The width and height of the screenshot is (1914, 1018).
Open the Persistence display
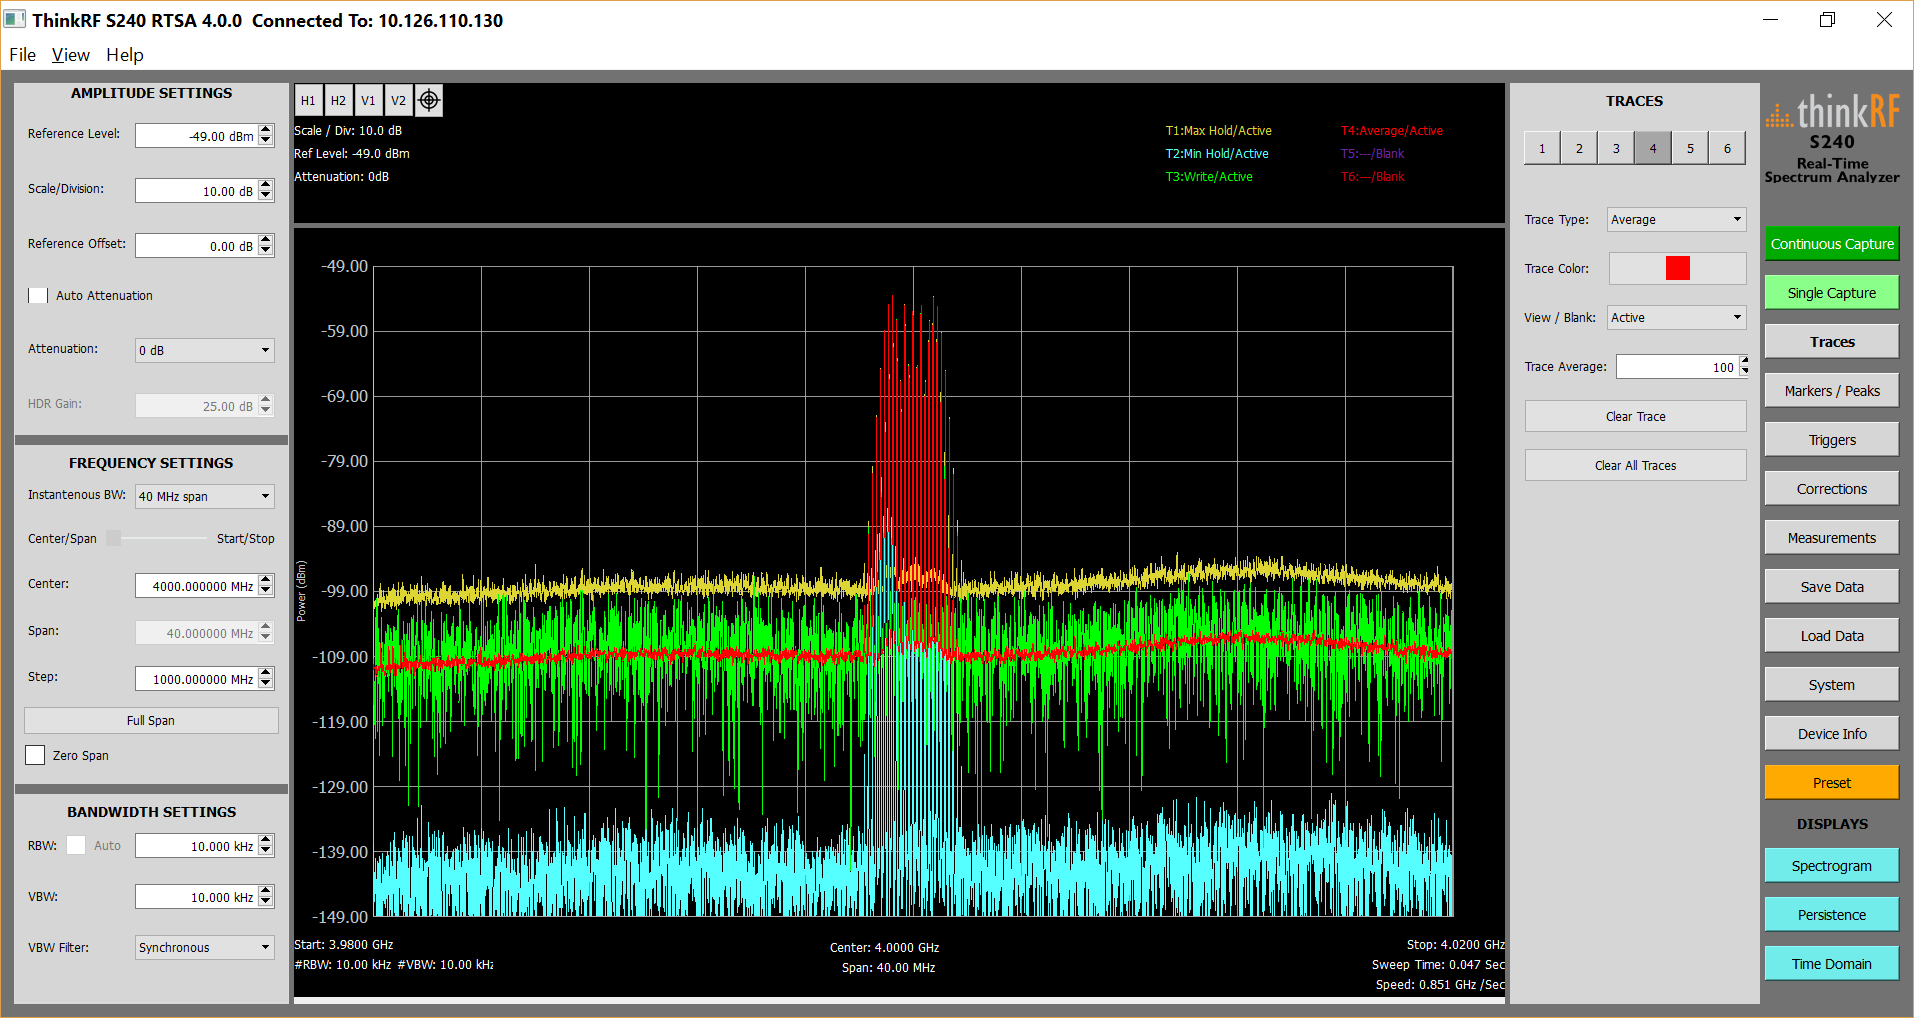pyautogui.click(x=1830, y=913)
